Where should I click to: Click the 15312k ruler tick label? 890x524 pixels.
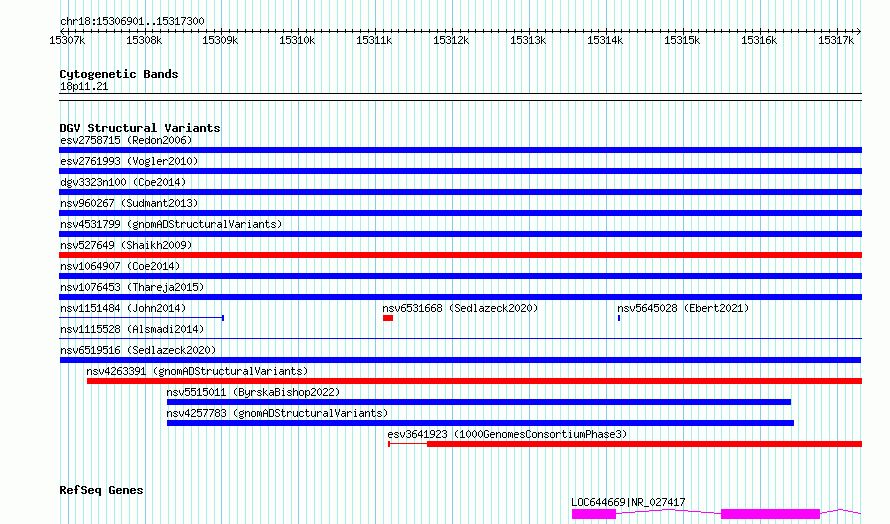pyautogui.click(x=451, y=40)
